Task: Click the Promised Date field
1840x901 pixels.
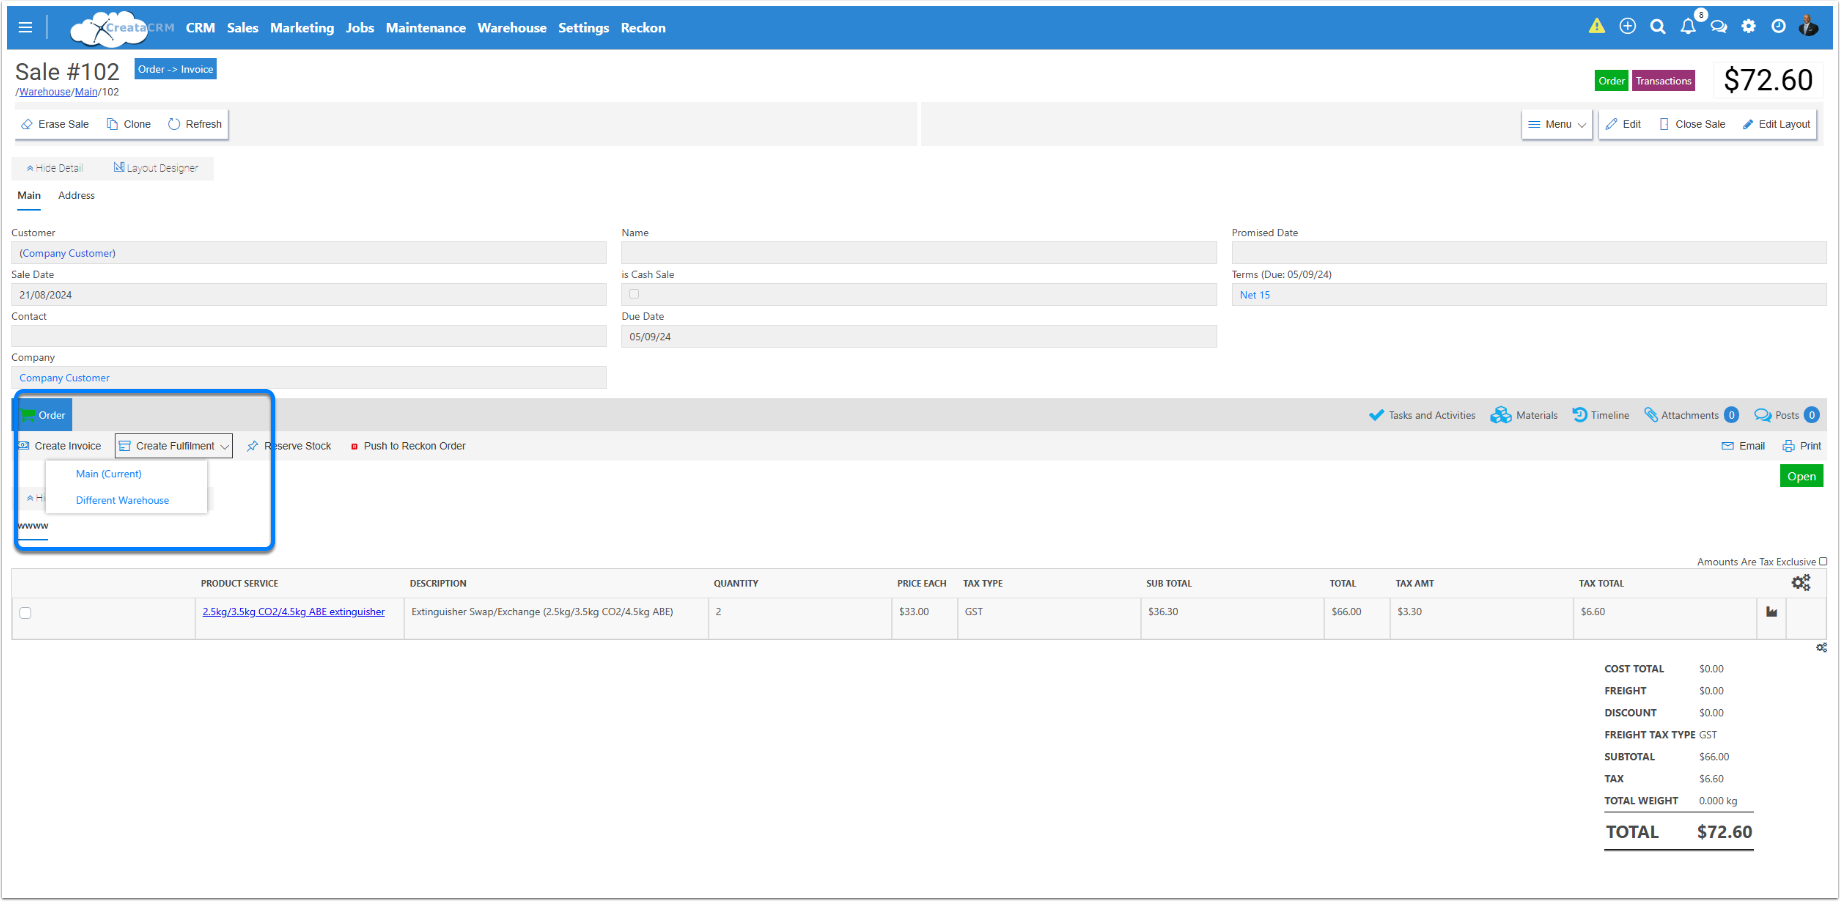Action: (x=1528, y=254)
